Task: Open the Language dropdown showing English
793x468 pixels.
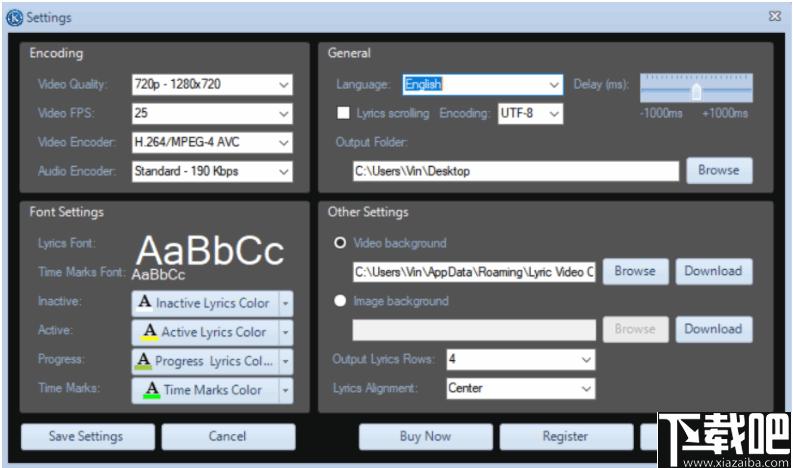Action: click(x=482, y=84)
